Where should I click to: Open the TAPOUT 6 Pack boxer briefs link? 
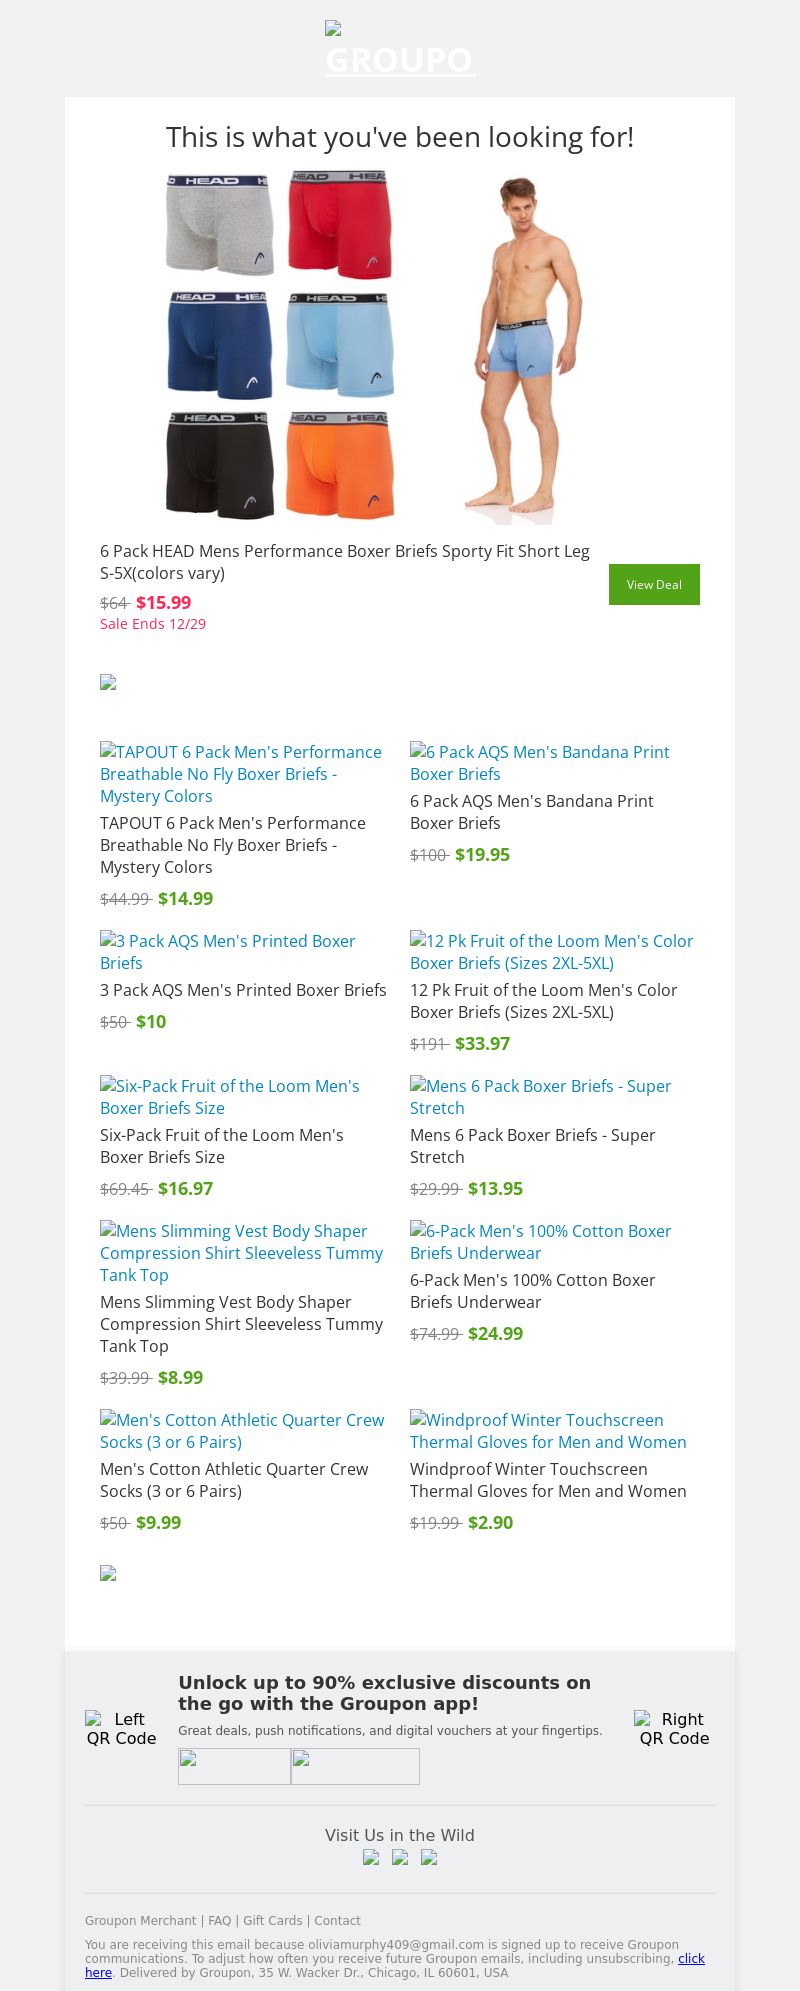(x=240, y=774)
